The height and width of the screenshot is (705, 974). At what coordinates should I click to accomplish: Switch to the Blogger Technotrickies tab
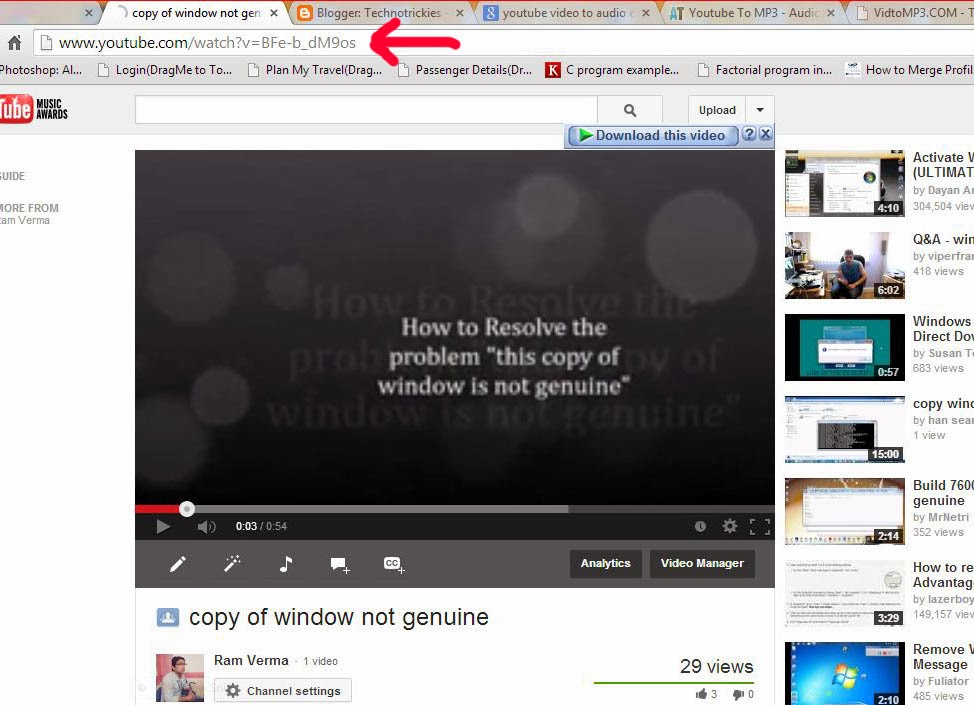(375, 14)
